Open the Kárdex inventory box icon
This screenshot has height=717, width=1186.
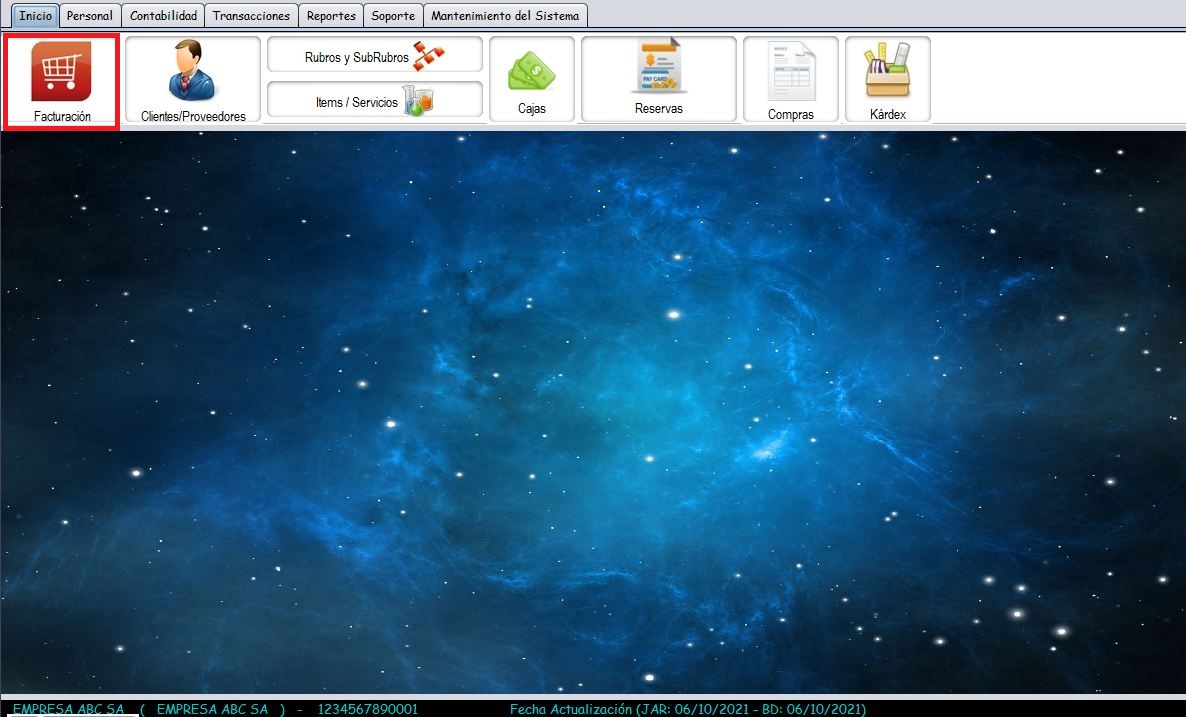[887, 81]
